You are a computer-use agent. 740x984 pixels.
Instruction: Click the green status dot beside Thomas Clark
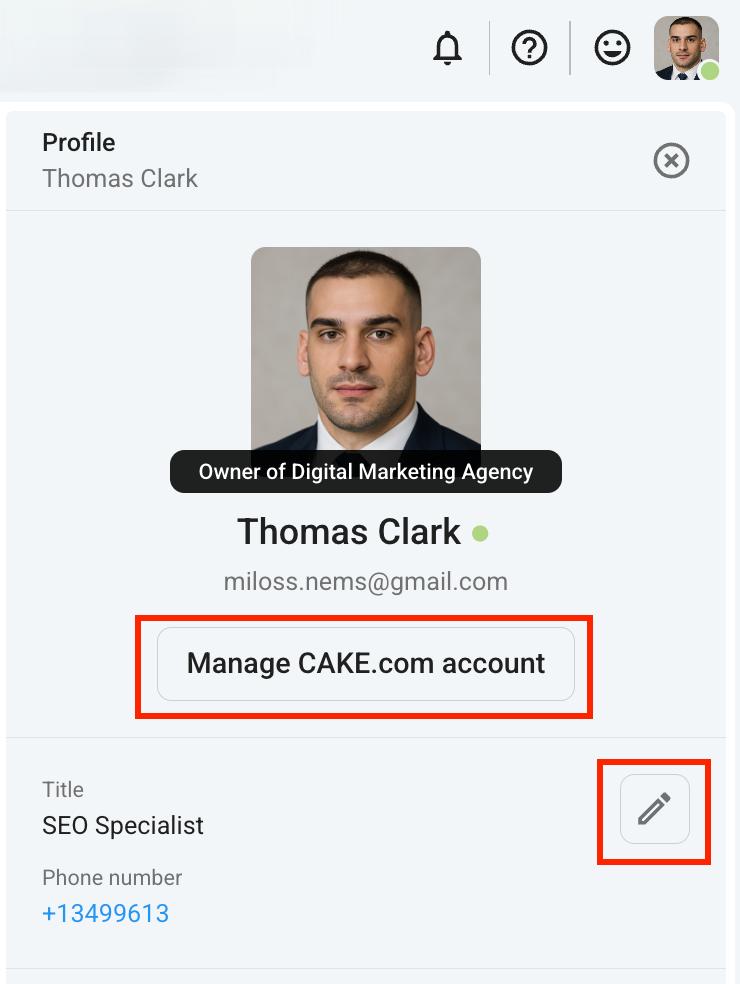tap(480, 533)
